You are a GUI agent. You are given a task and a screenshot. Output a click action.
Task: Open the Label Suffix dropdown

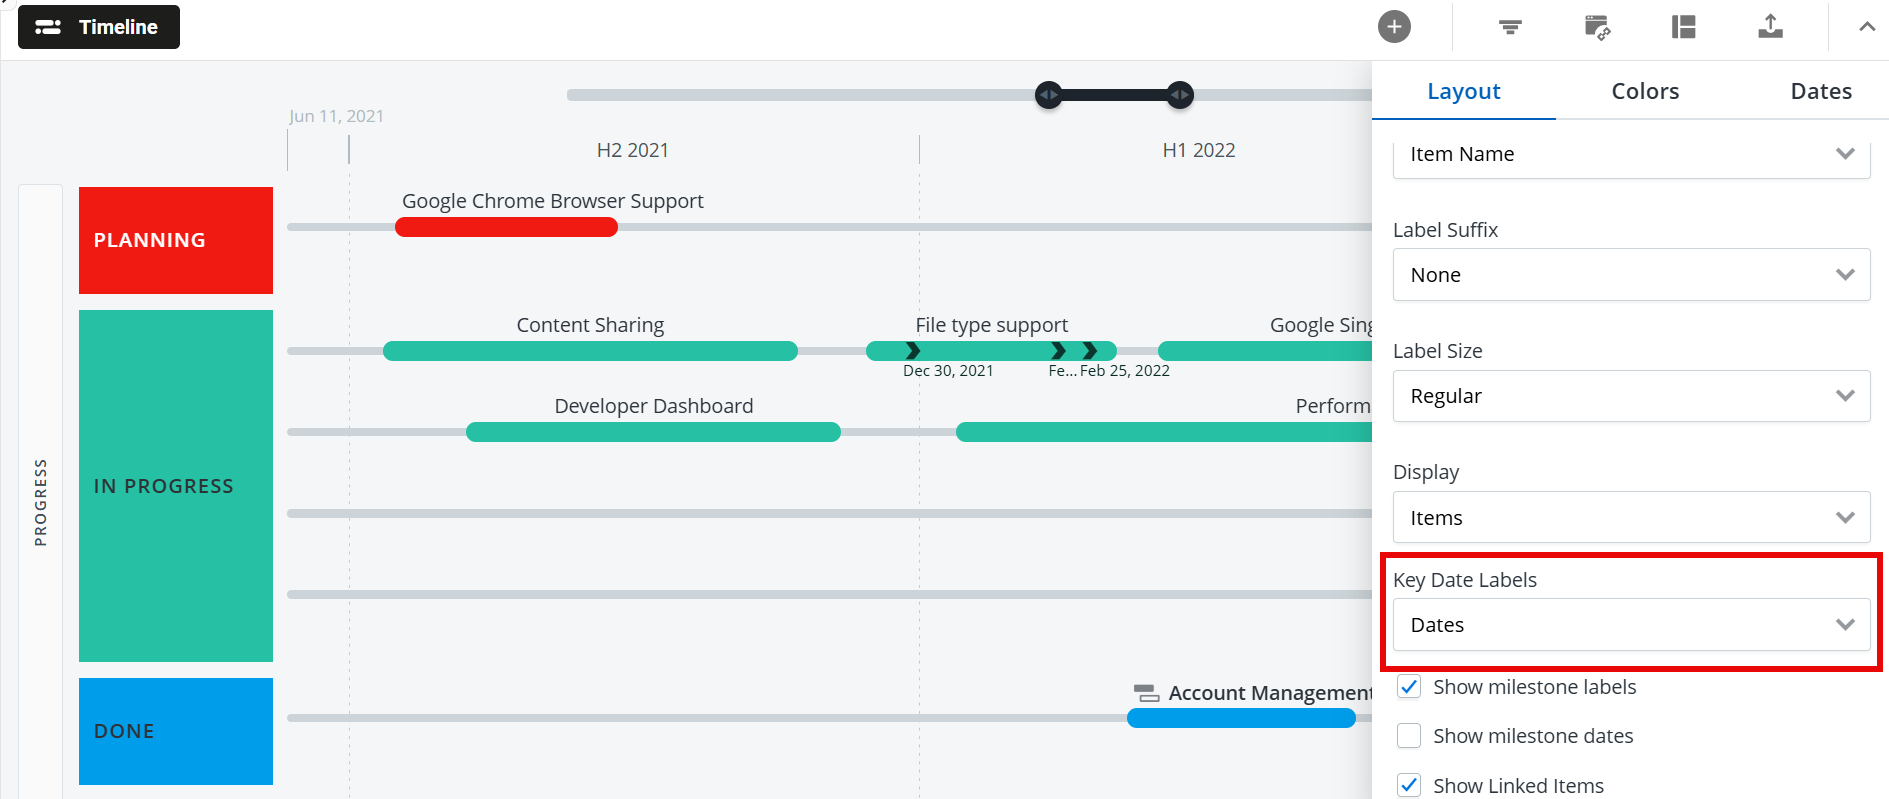pos(1631,275)
